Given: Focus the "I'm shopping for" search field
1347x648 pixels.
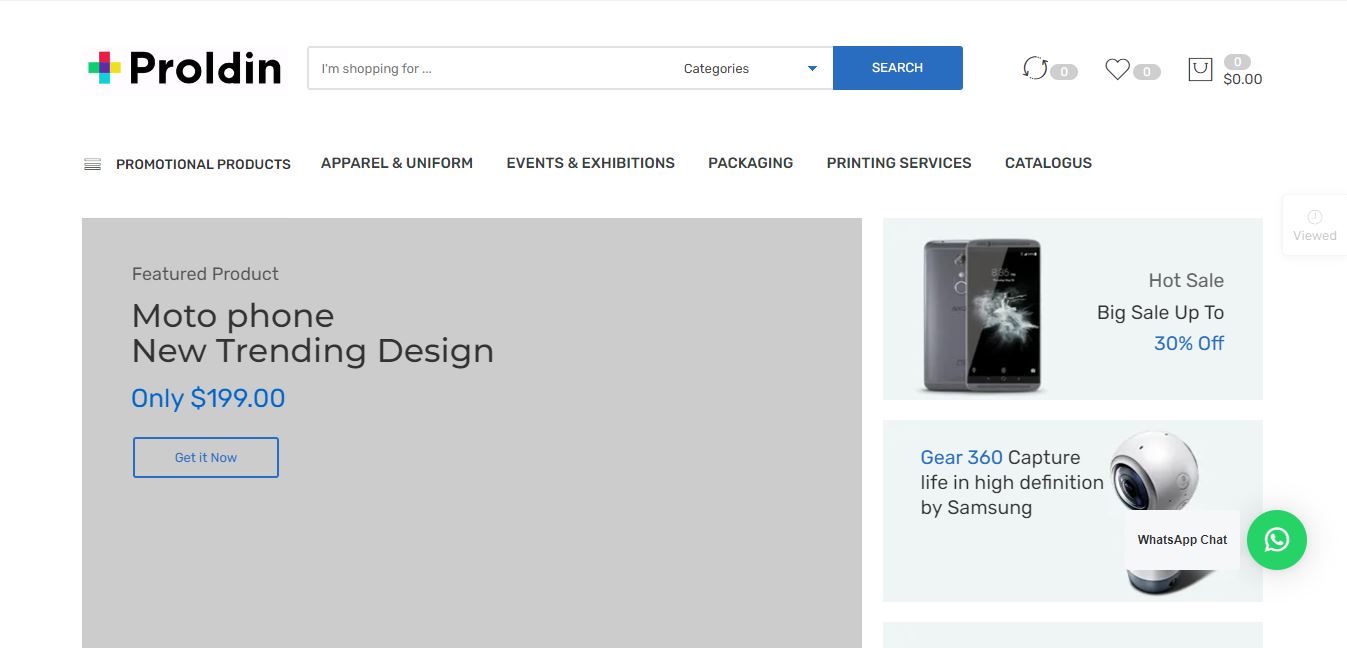Looking at the screenshot, I should click(x=490, y=68).
